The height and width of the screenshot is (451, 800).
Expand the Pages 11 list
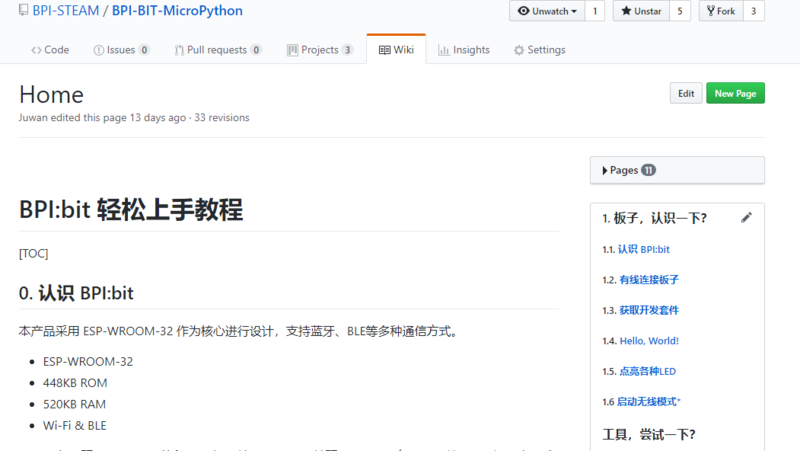click(677, 170)
